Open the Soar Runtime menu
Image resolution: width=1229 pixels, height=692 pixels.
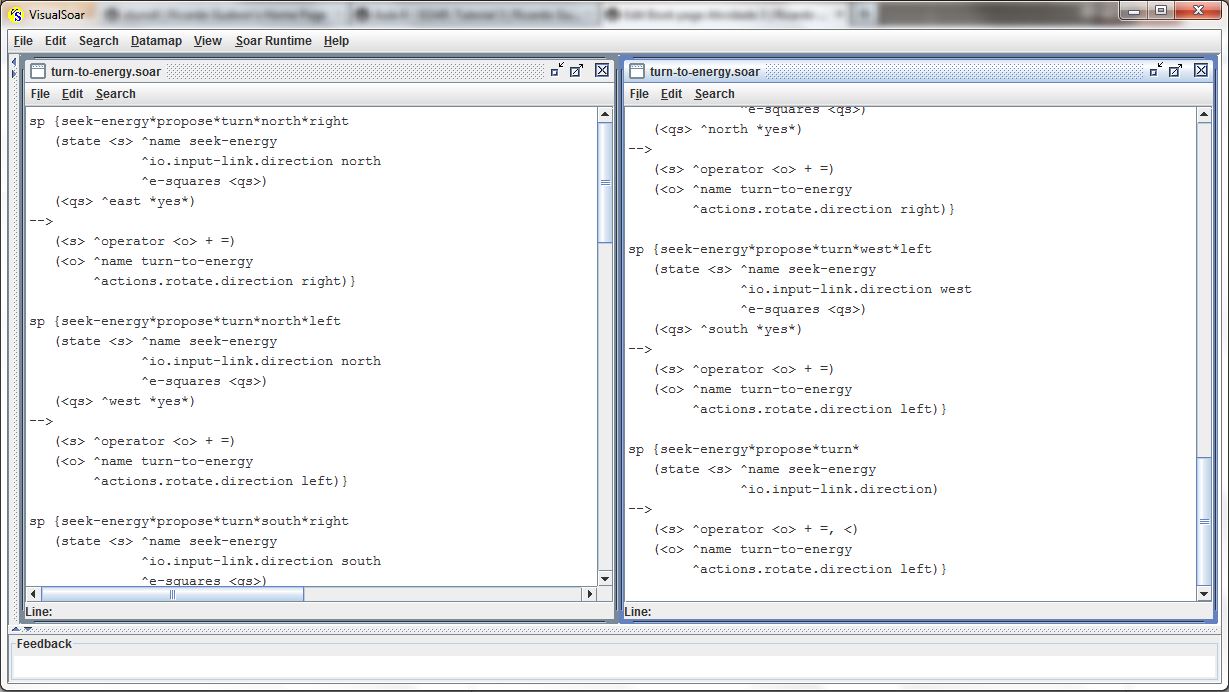click(x=273, y=41)
